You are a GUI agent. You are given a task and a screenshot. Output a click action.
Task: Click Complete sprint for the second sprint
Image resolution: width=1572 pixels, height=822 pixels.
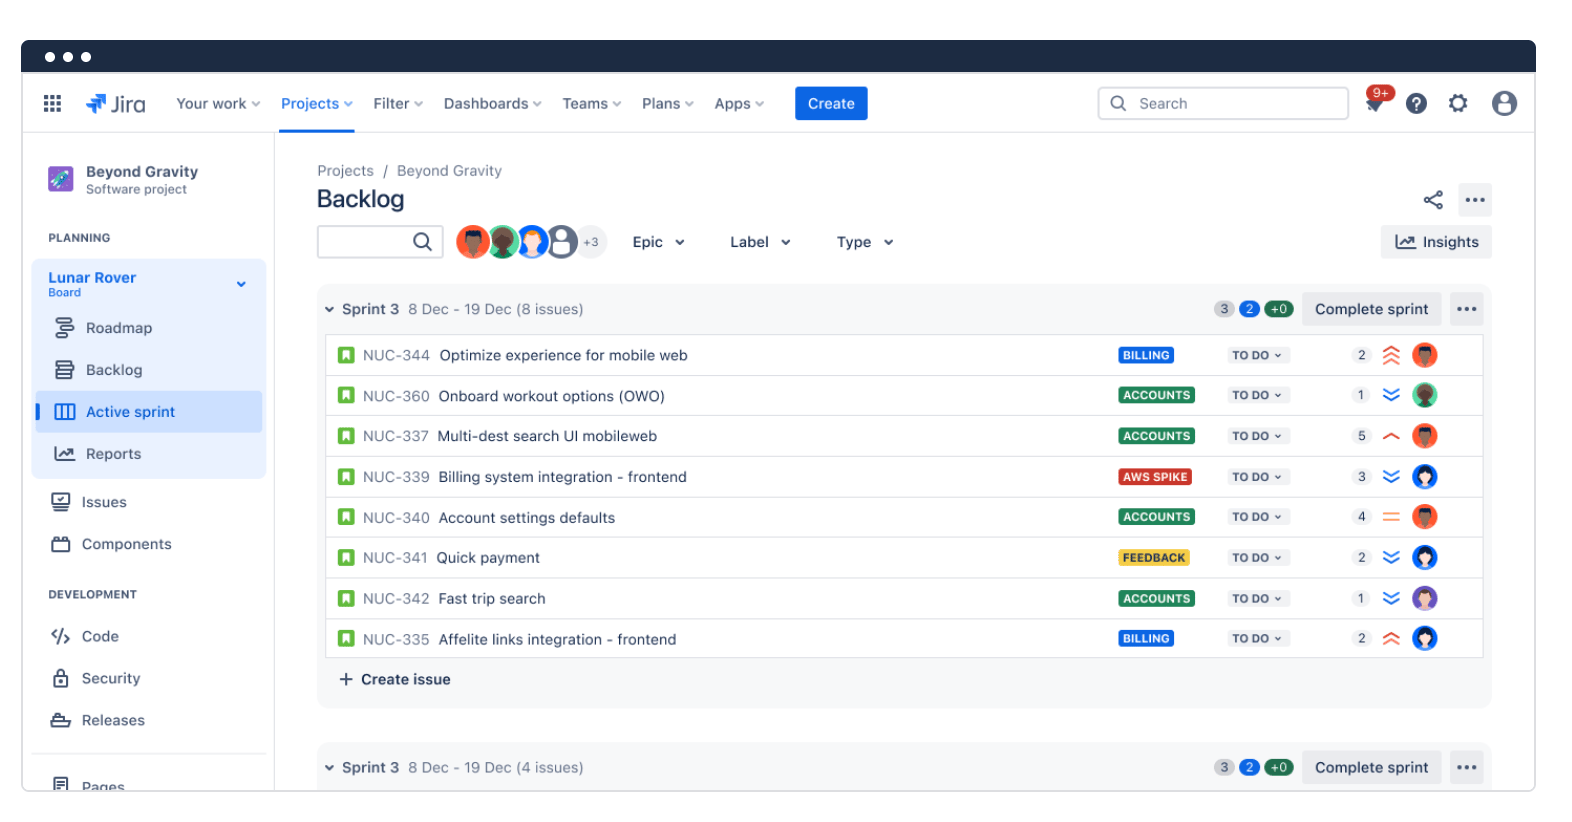pyautogui.click(x=1371, y=767)
